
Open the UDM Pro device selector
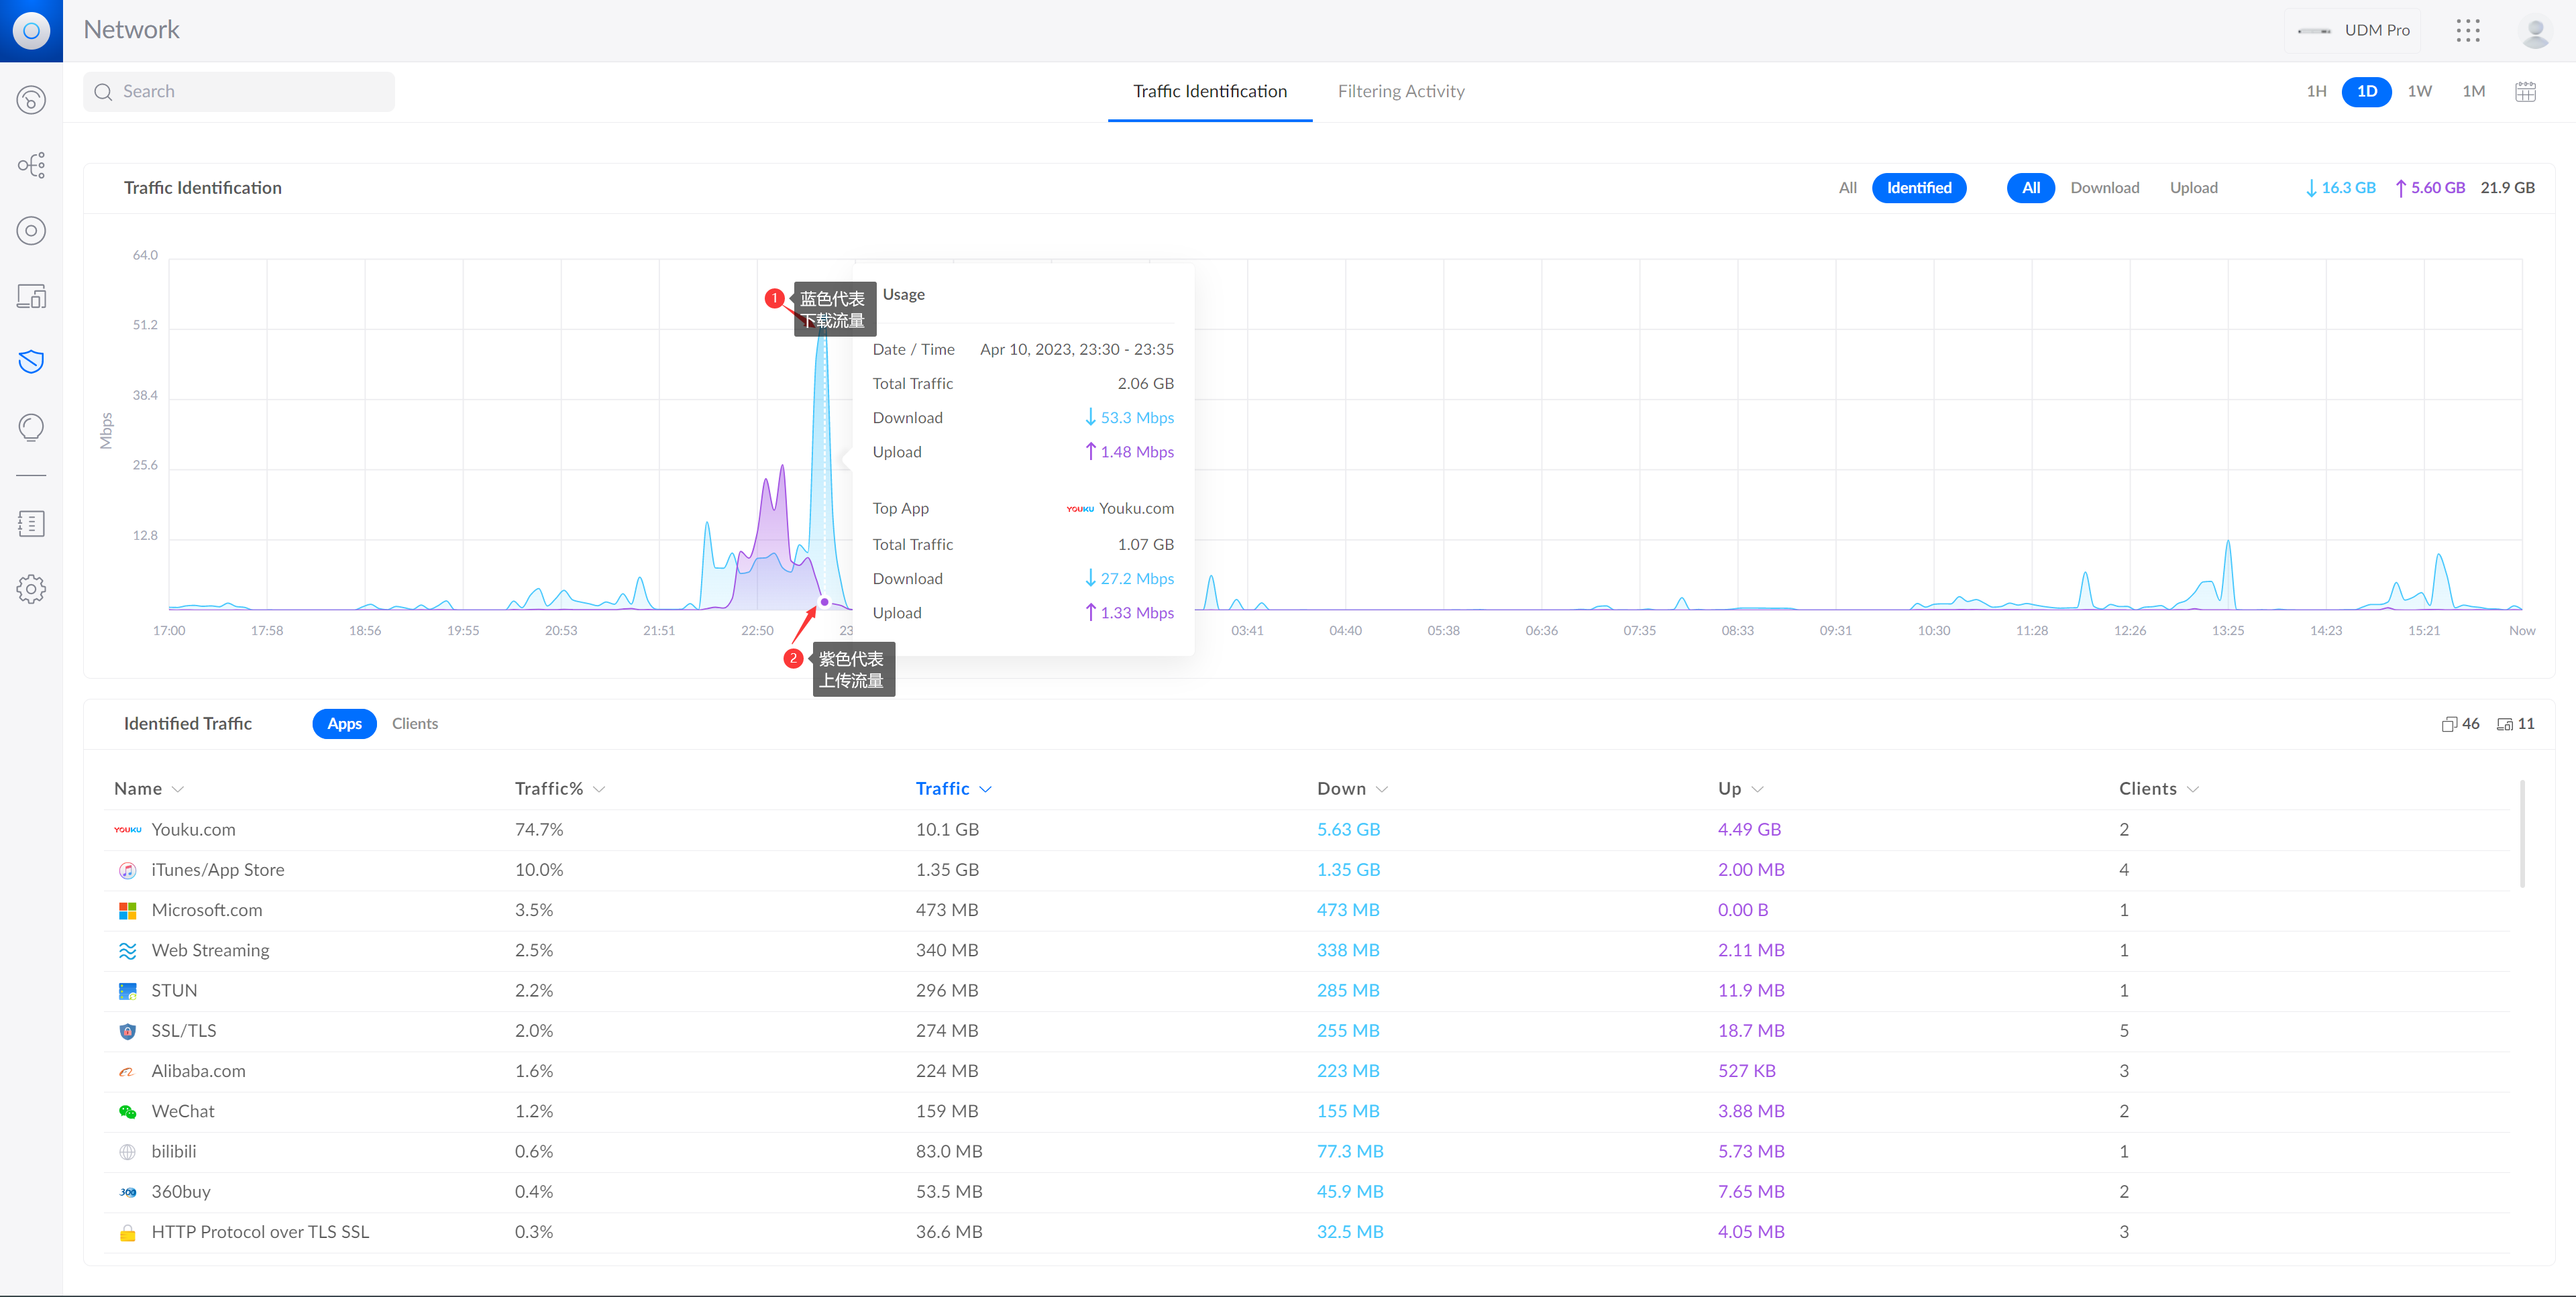tap(2352, 31)
